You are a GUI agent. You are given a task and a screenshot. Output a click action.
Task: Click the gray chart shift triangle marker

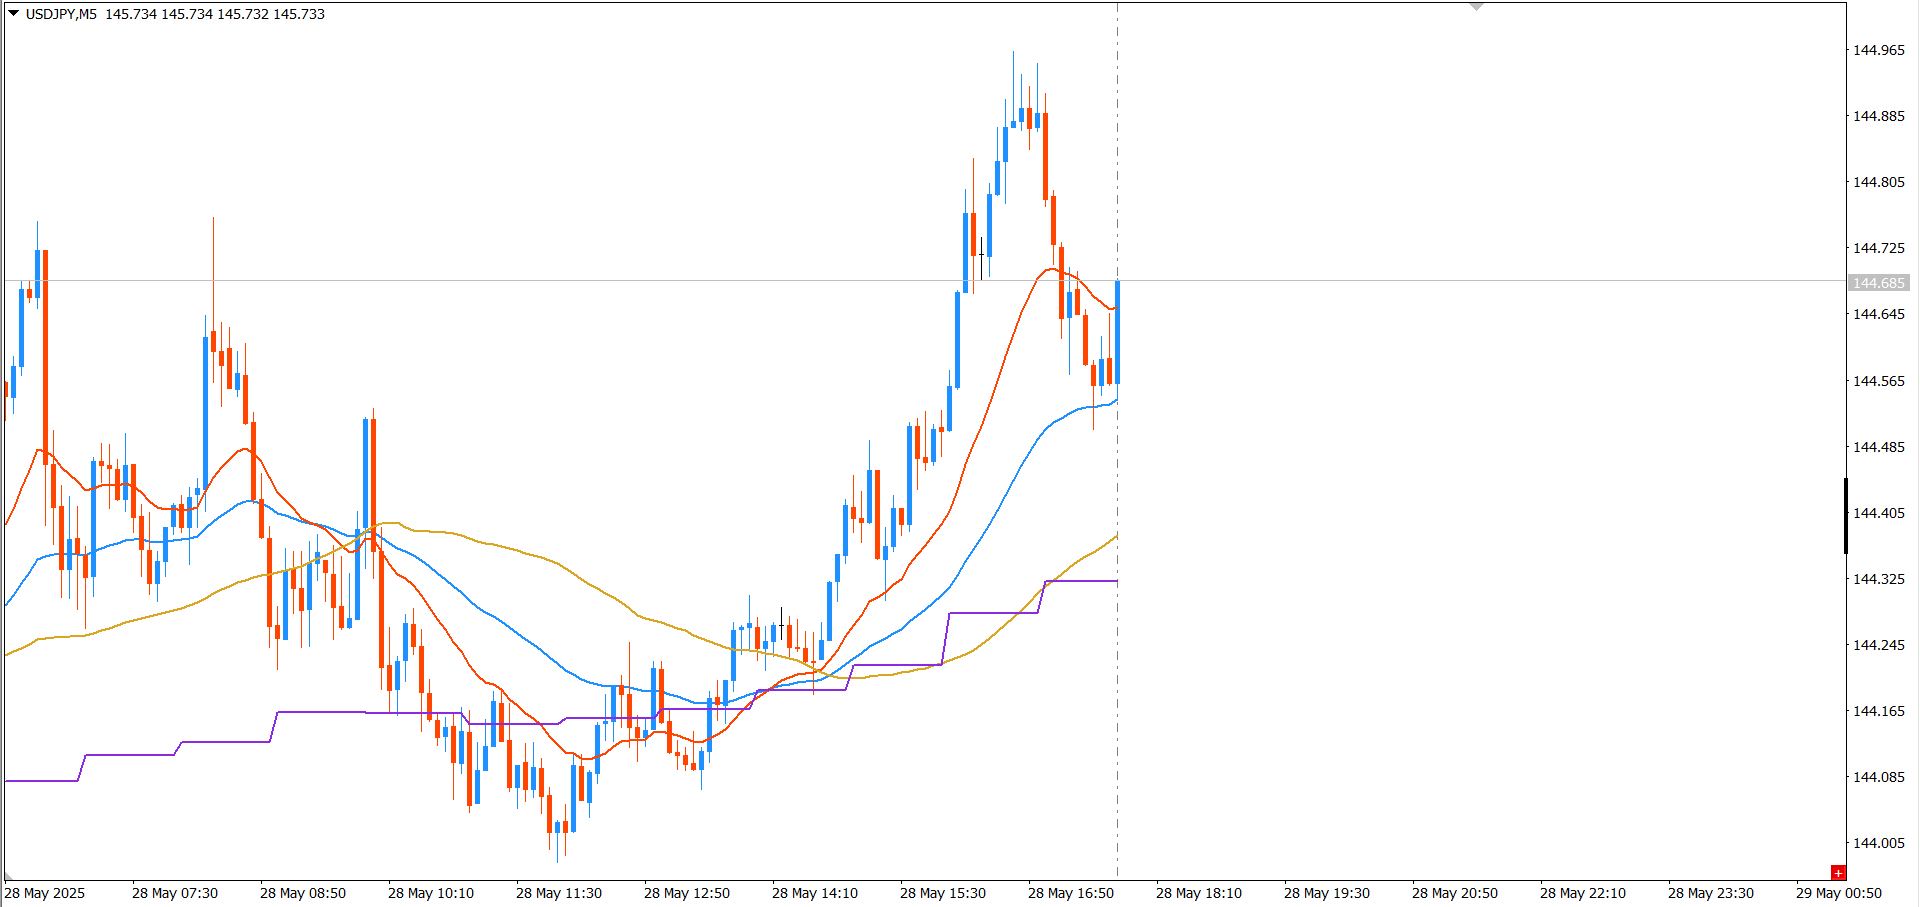pyautogui.click(x=1476, y=7)
